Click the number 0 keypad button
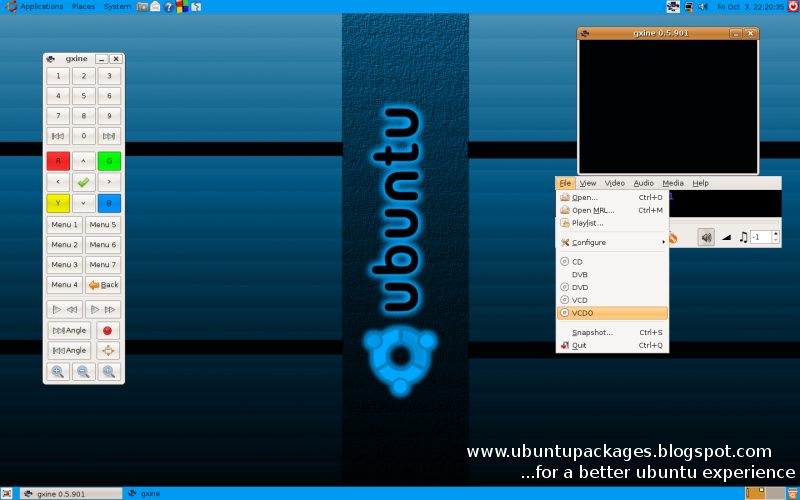The height and width of the screenshot is (500, 800). point(84,136)
